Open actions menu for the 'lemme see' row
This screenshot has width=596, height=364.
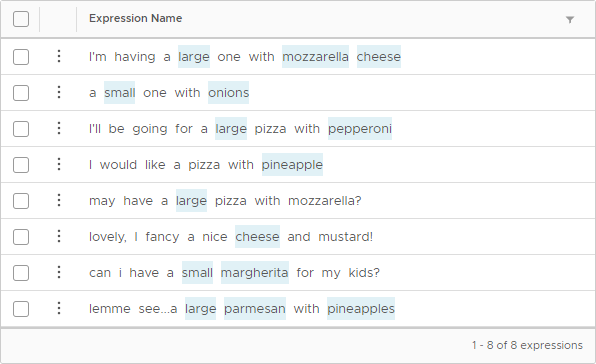59,308
